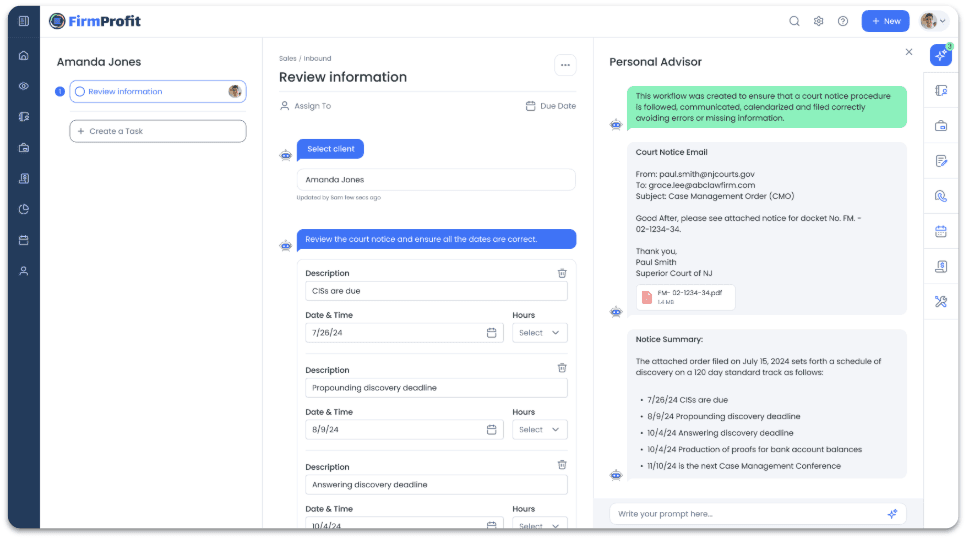
Task: Click Create a Task button
Action: point(157,131)
